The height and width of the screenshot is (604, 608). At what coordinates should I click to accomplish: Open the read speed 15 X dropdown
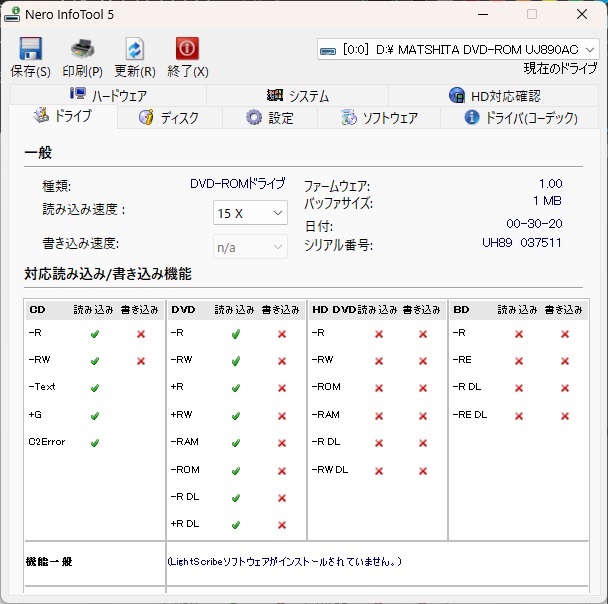[250, 212]
